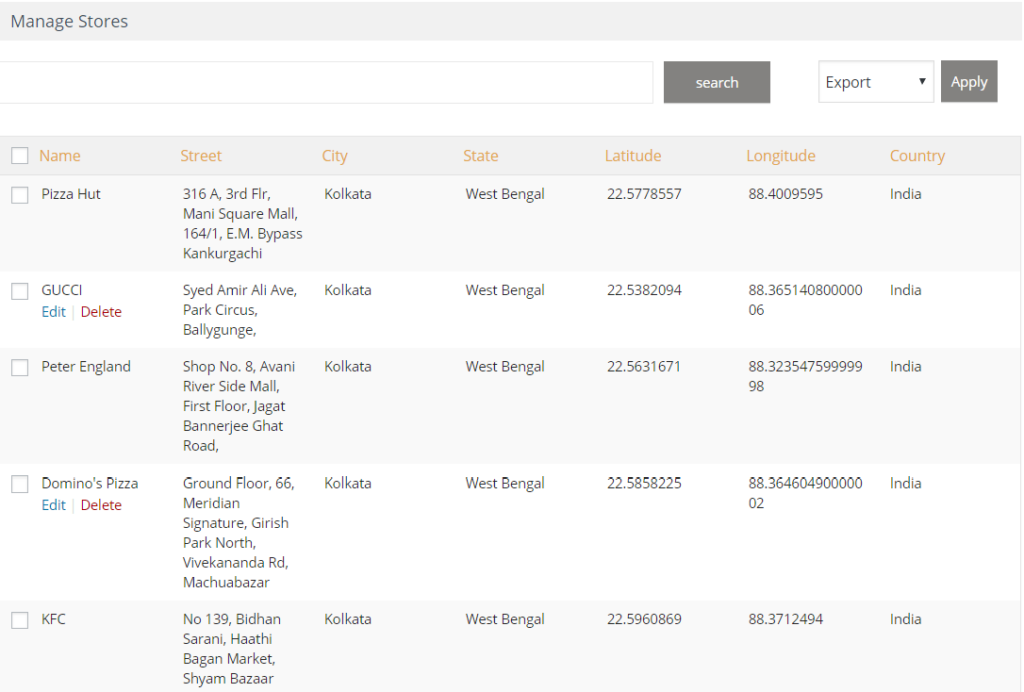Check the Pizza Hut row checkbox
Image resolution: width=1024 pixels, height=692 pixels.
pyautogui.click(x=20, y=195)
